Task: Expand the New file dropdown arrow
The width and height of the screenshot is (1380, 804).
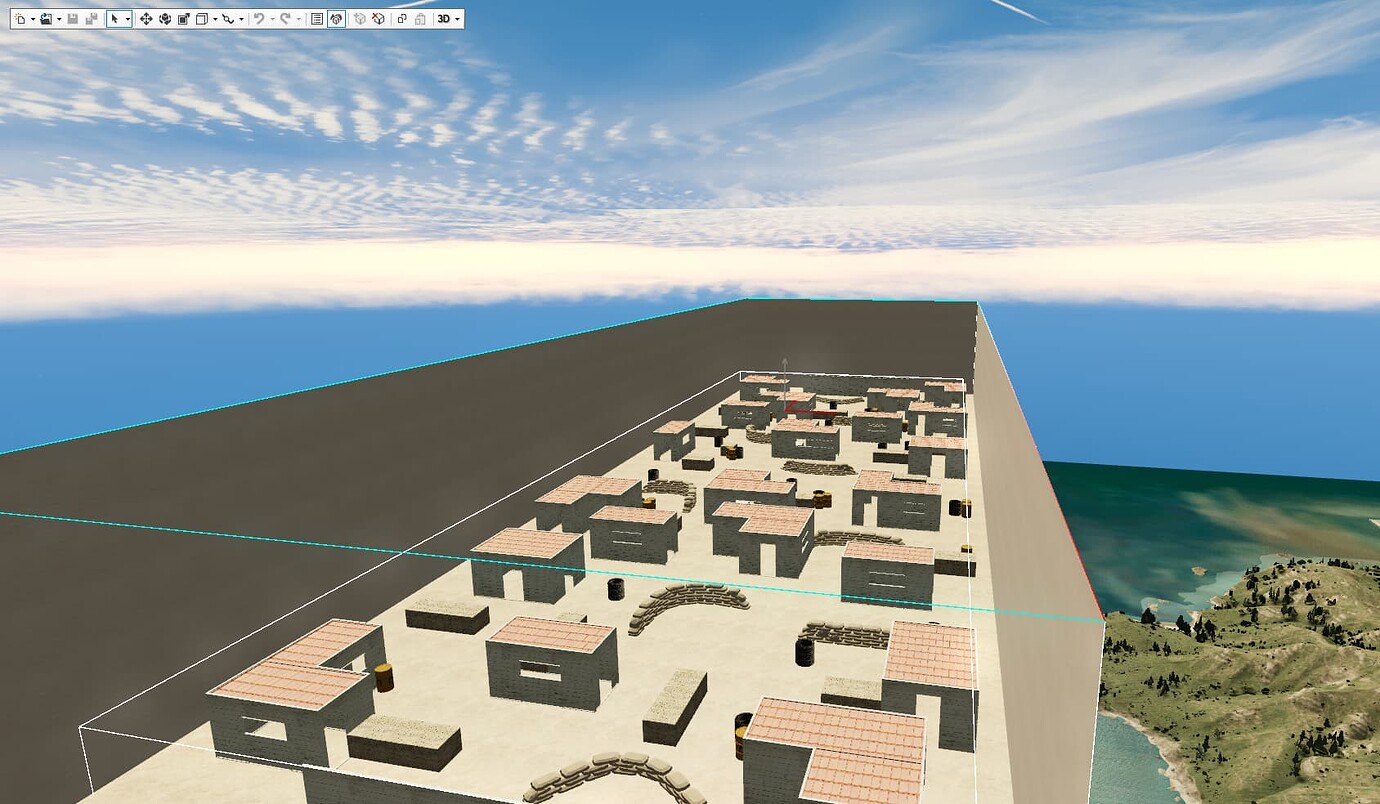Action: point(33,19)
